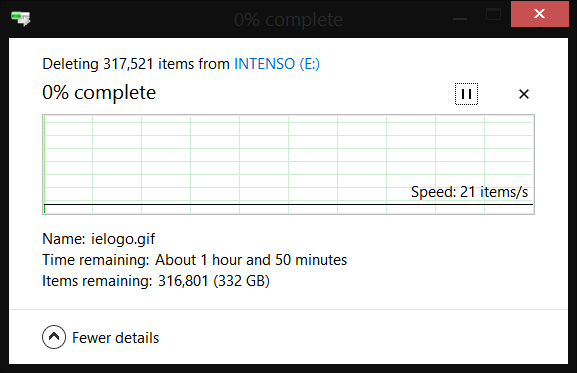Image resolution: width=577 pixels, height=373 pixels.
Task: Collapse the dialog with Fewer details
Action: pos(100,337)
